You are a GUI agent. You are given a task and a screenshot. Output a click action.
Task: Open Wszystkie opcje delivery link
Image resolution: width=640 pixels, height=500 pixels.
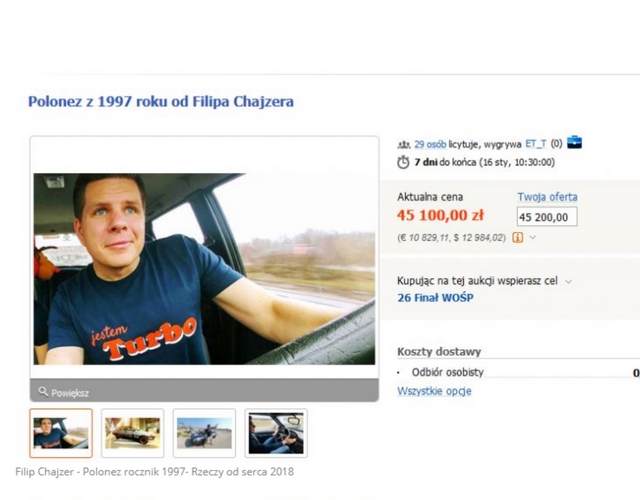[434, 391]
